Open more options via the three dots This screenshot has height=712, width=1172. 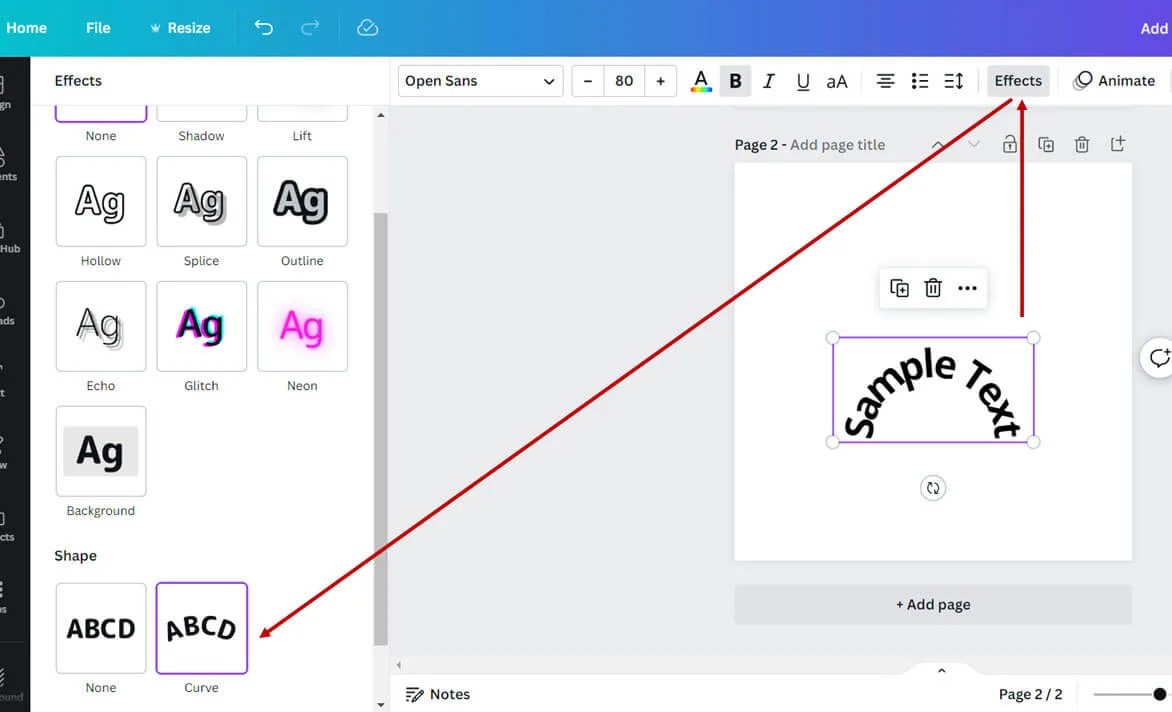pyautogui.click(x=967, y=287)
